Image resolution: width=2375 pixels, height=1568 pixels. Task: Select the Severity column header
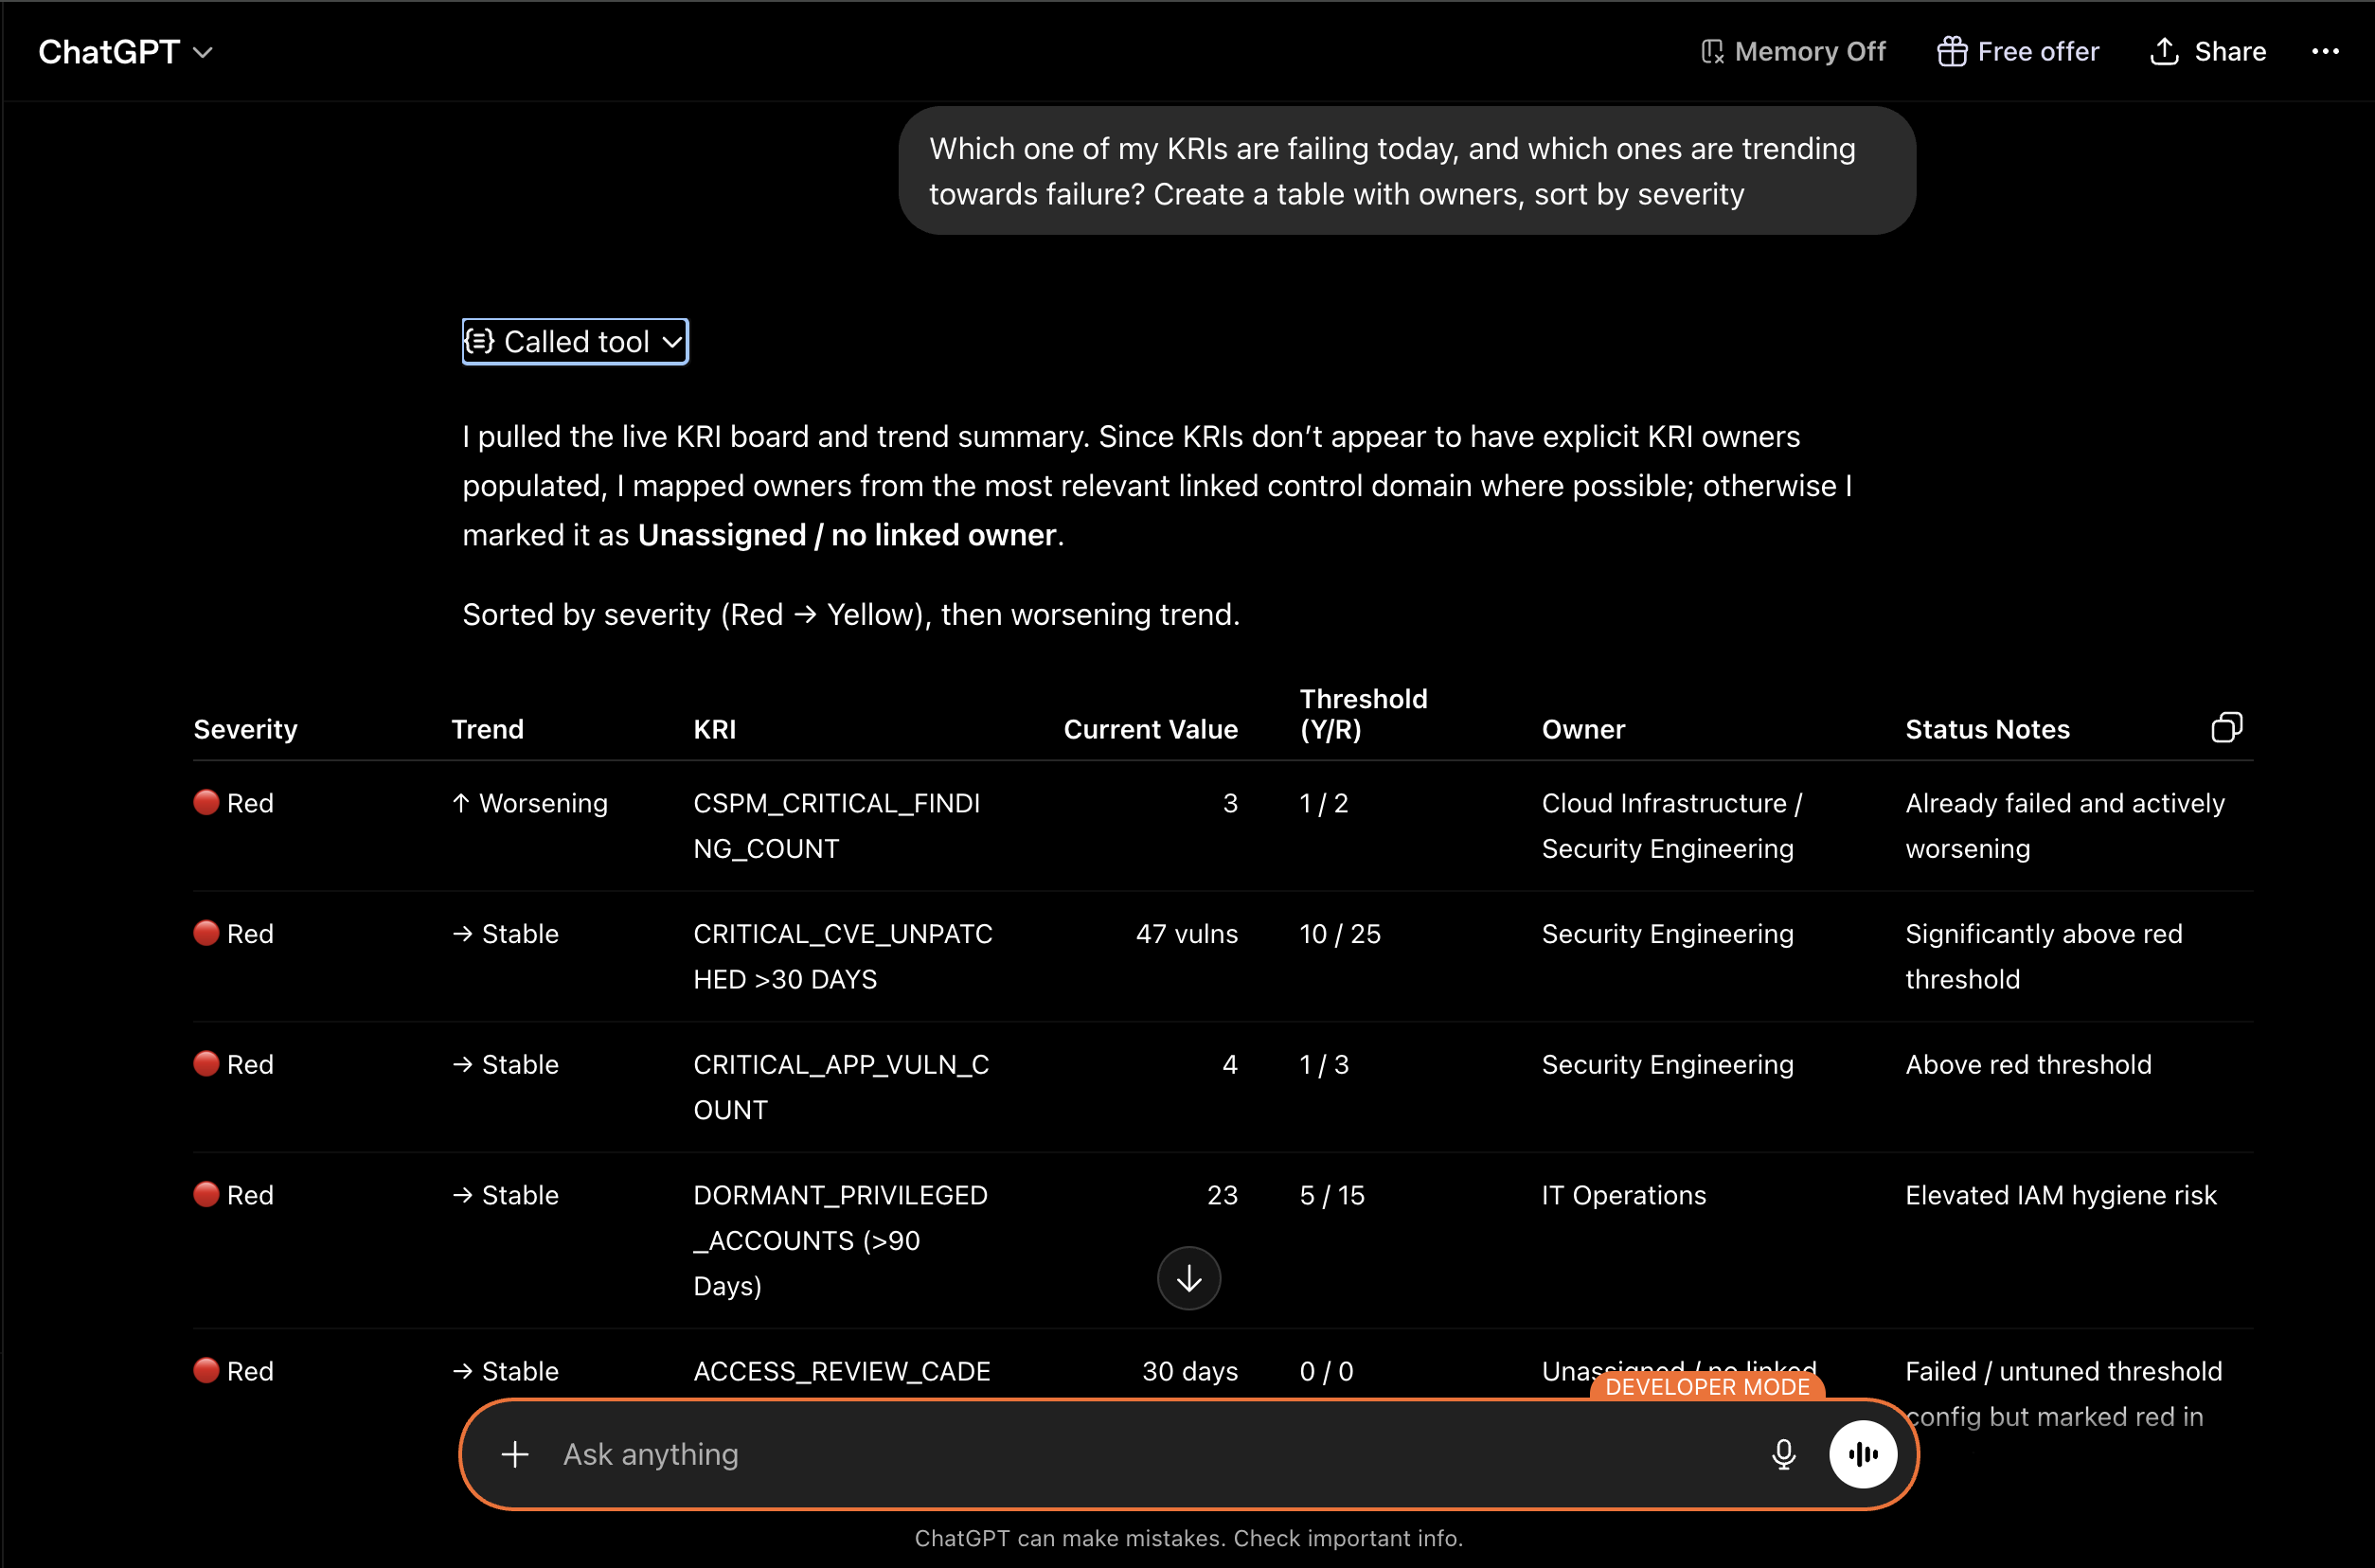(x=246, y=729)
